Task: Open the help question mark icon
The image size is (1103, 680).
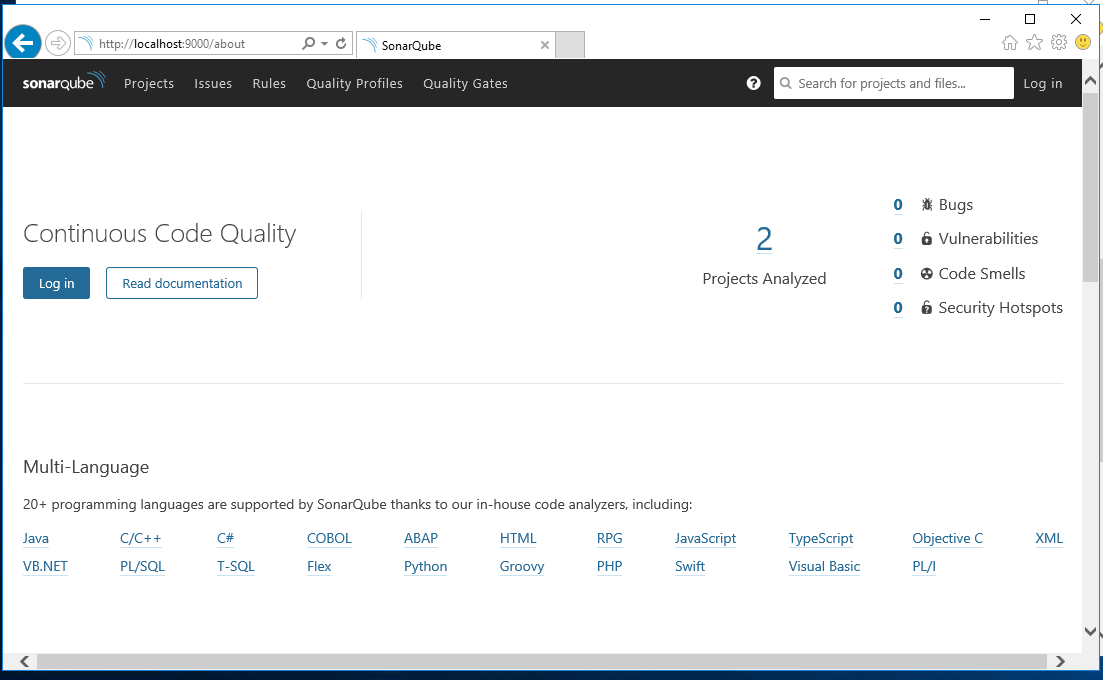Action: click(753, 83)
